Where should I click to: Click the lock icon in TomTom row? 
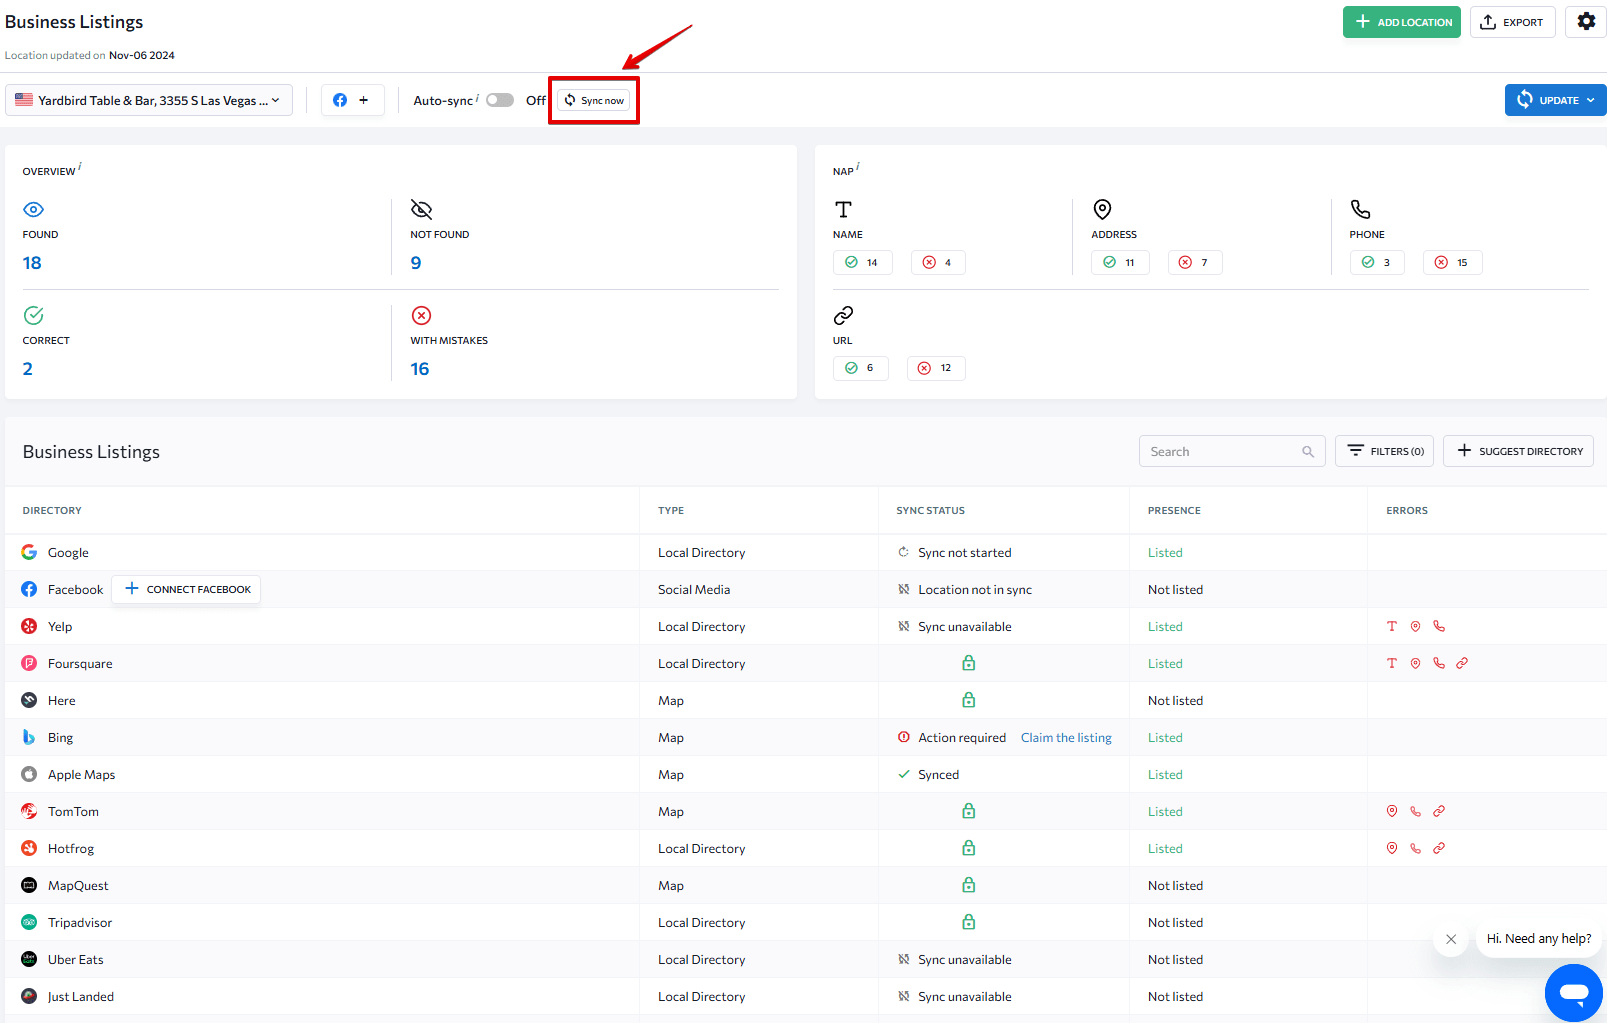[968, 811]
